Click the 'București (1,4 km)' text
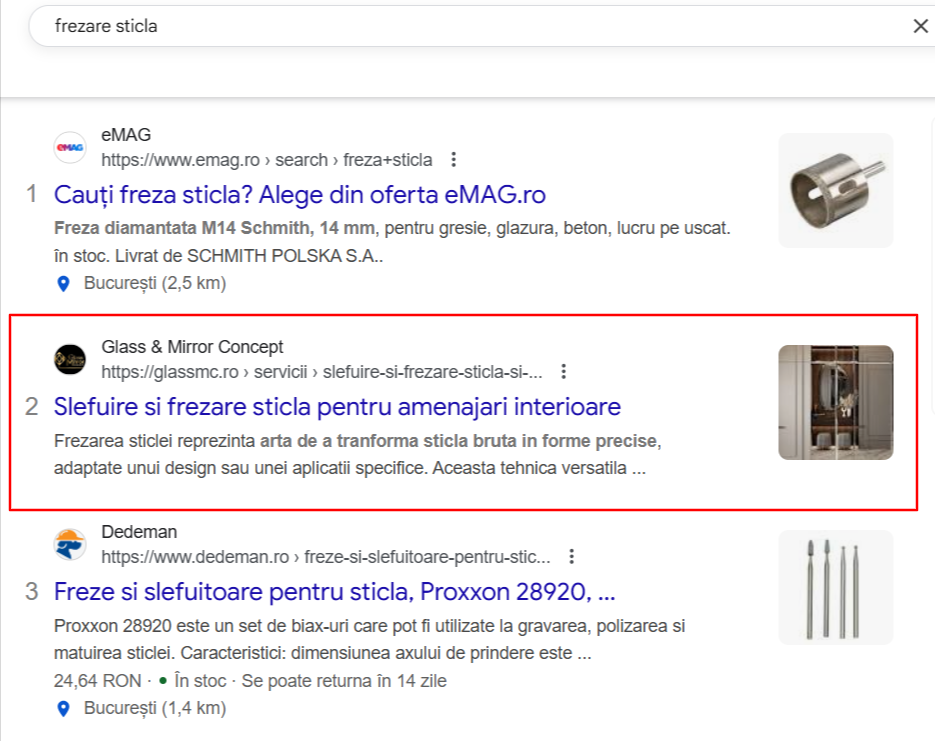935x741 pixels. pos(155,708)
